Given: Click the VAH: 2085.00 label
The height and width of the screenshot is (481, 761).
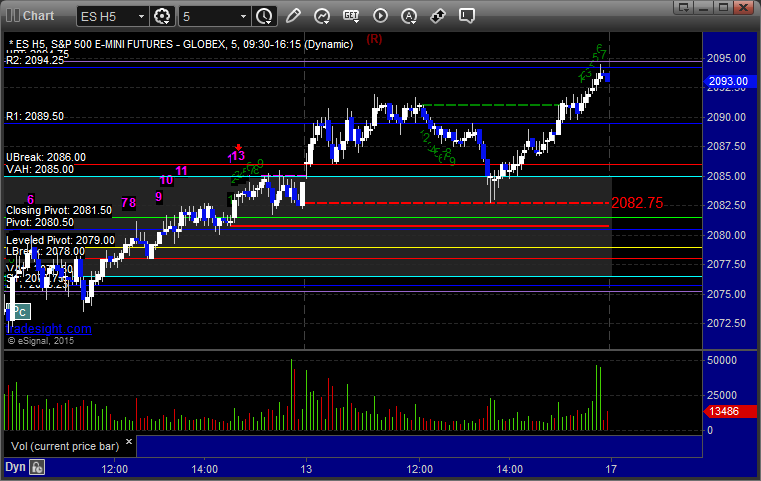Looking at the screenshot, I should [40, 169].
